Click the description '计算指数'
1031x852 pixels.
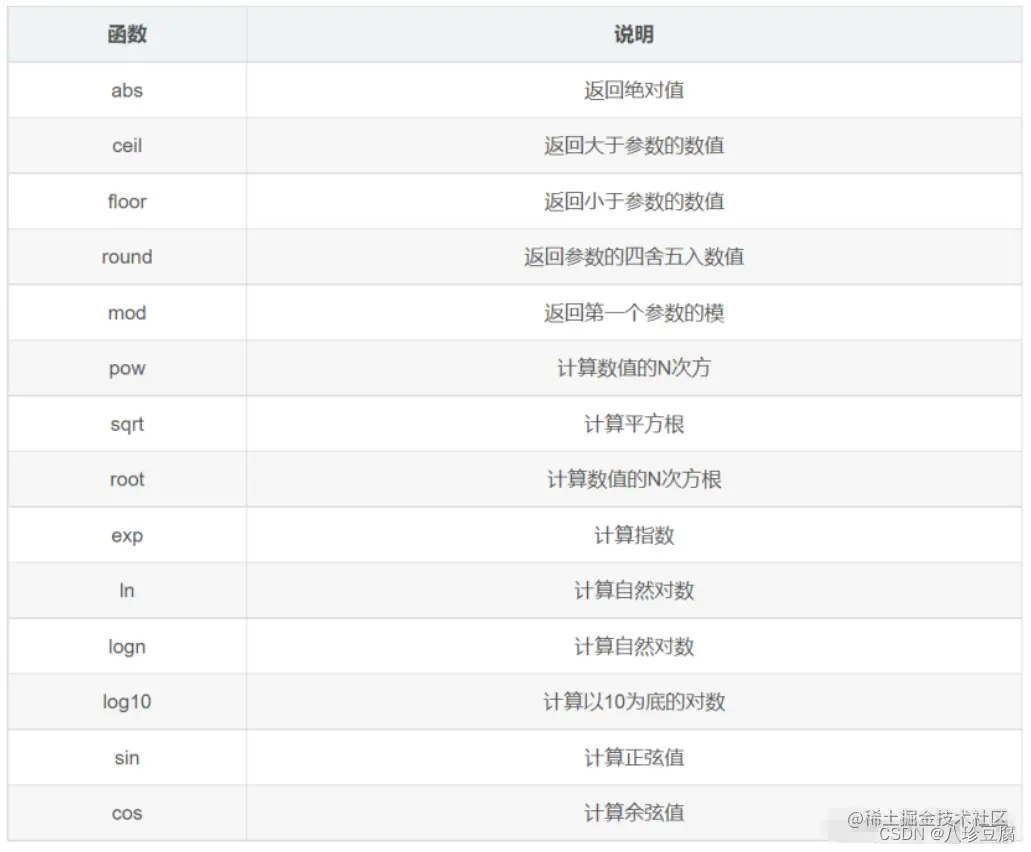[x=634, y=534]
